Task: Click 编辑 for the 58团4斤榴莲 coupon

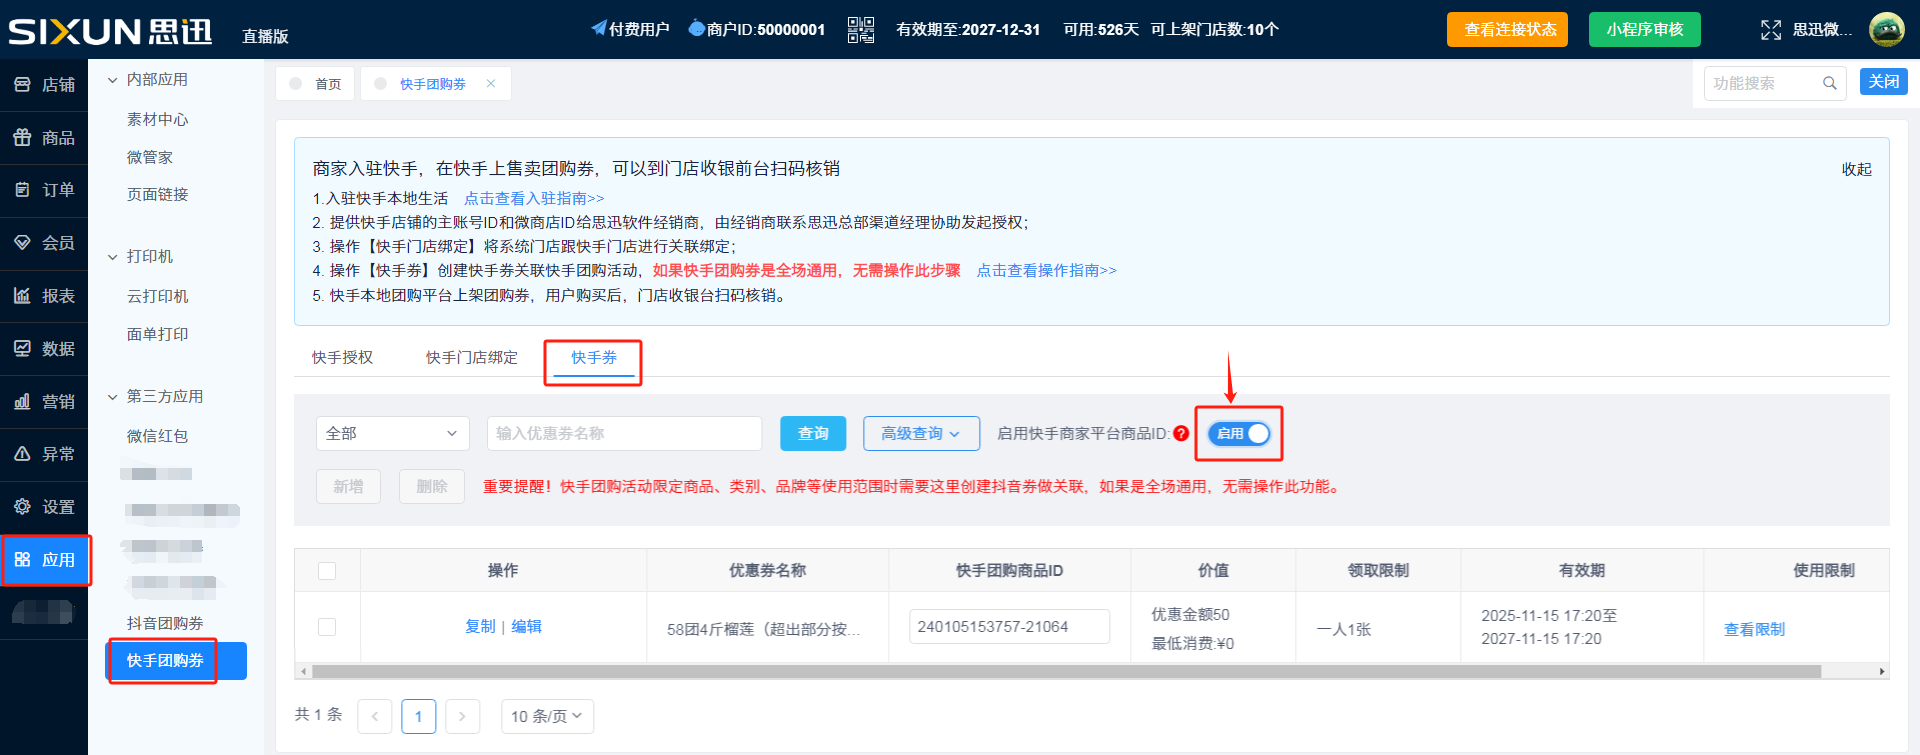Action: pyautogui.click(x=526, y=627)
